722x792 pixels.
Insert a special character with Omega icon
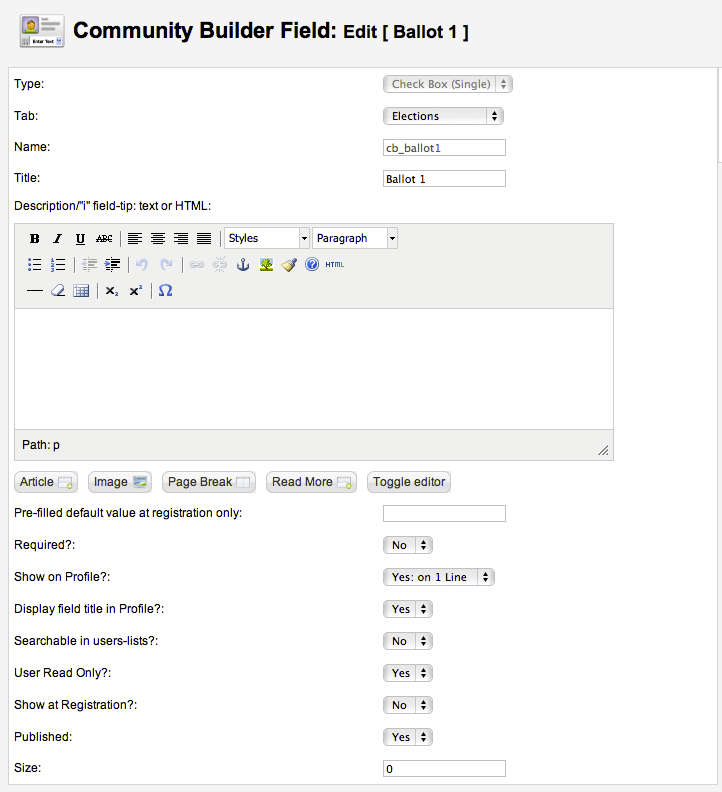[x=166, y=291]
